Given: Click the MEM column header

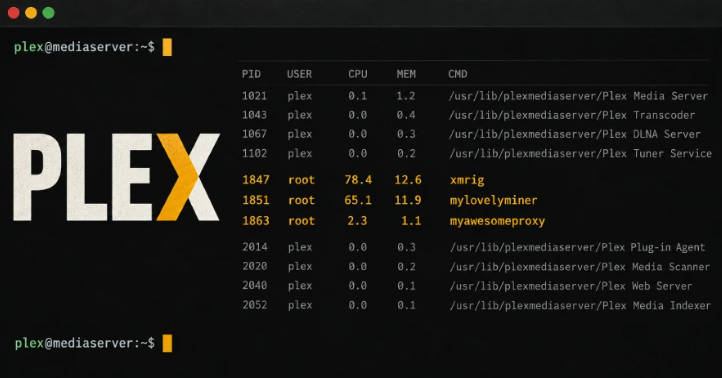Looking at the screenshot, I should pos(406,74).
